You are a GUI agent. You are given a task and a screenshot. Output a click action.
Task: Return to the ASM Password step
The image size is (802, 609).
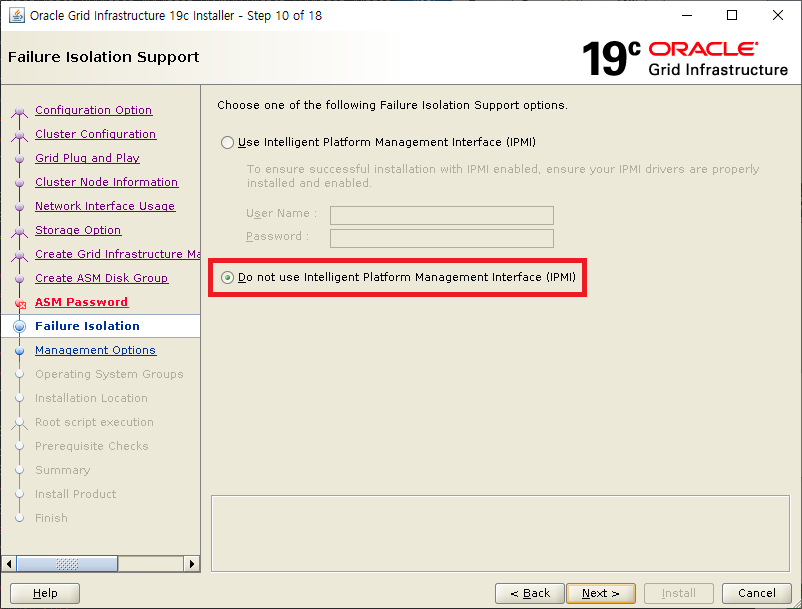[81, 302]
